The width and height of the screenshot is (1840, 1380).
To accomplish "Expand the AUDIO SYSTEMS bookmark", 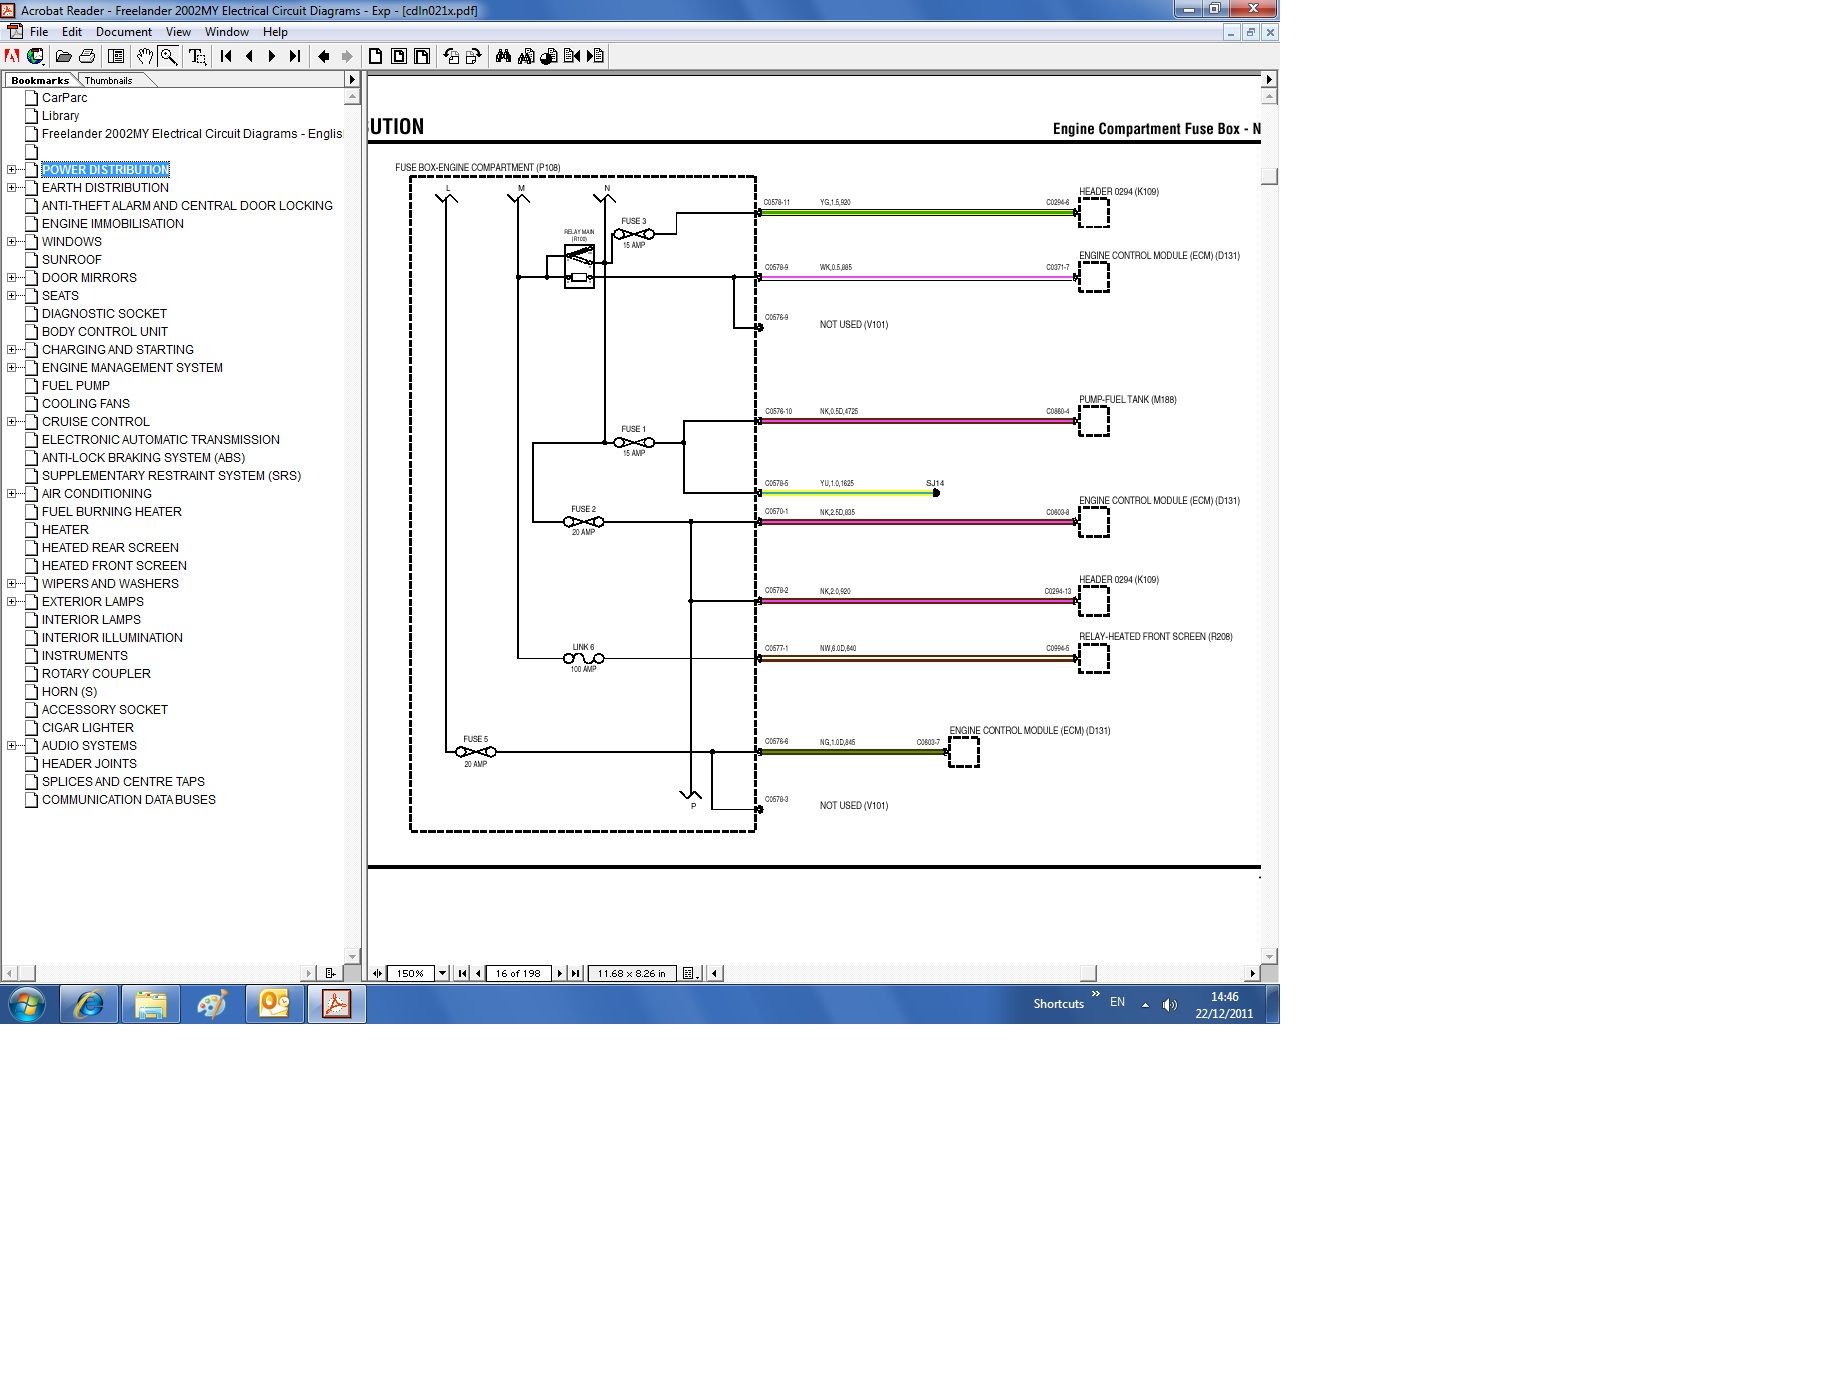I will (11, 746).
